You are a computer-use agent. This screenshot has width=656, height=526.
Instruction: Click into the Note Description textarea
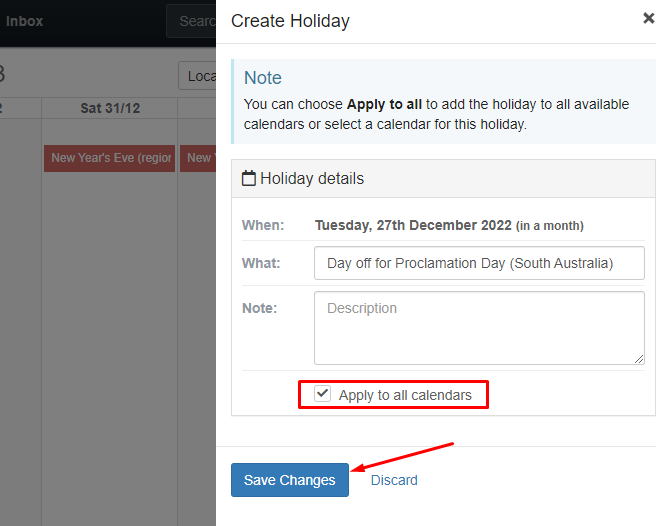[x=479, y=328]
